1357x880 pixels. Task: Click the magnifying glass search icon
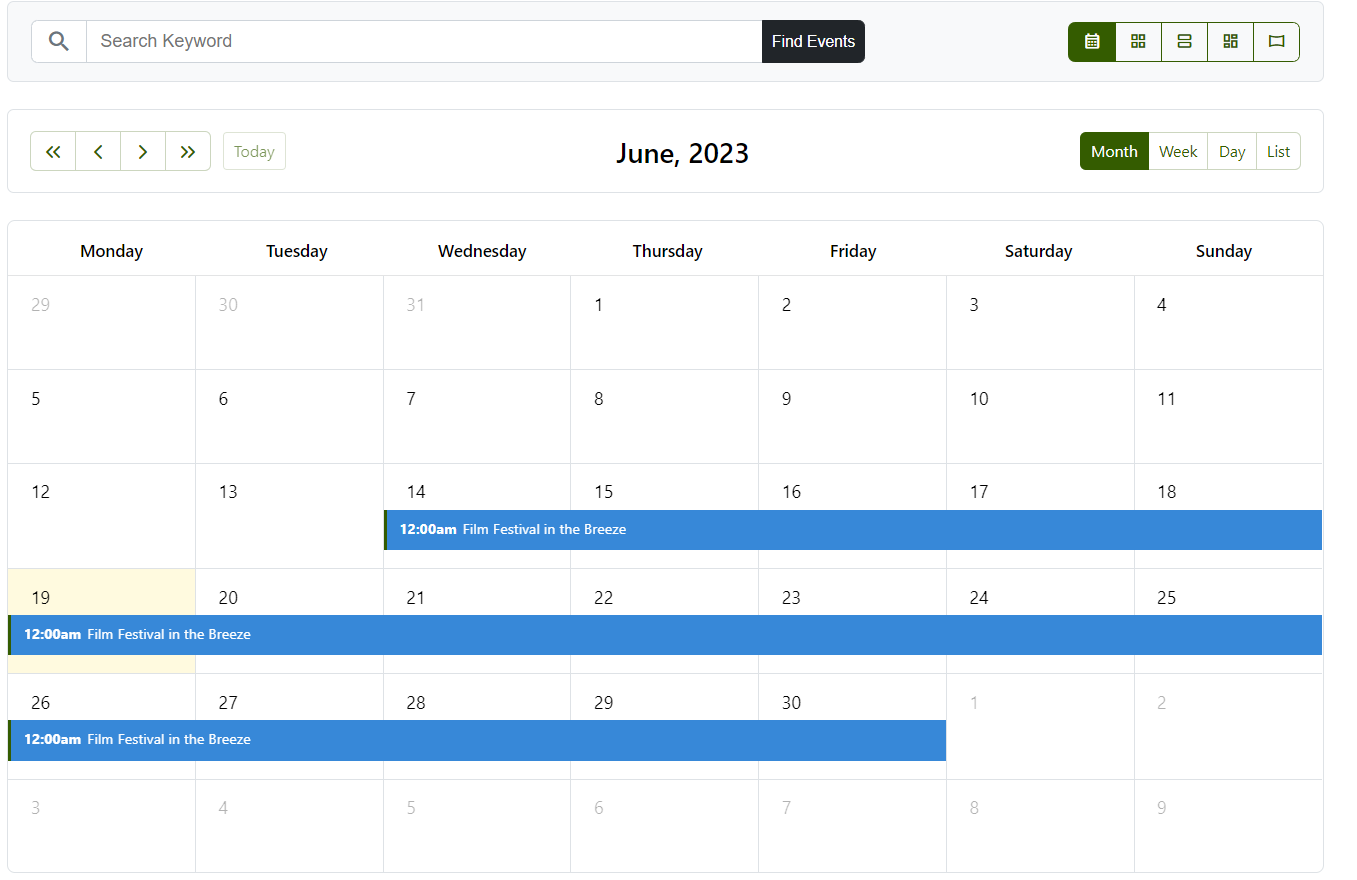pyautogui.click(x=59, y=42)
